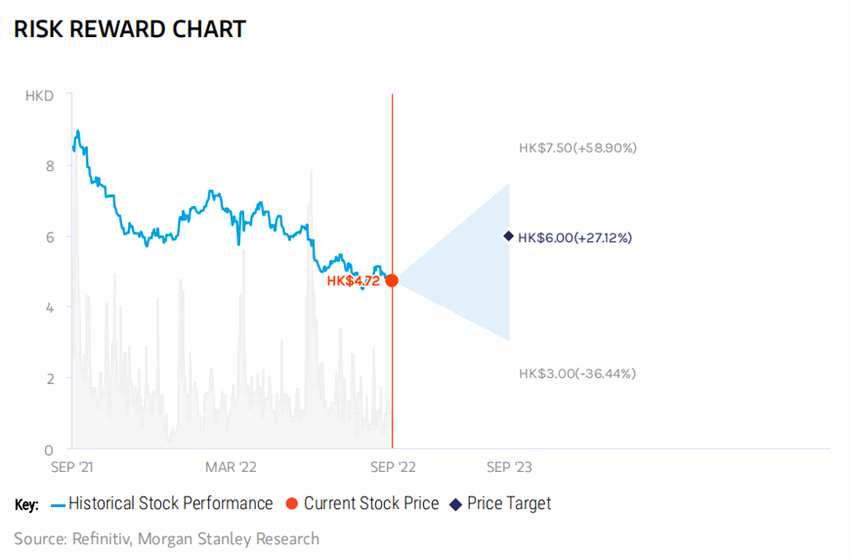Click the Price Target legend text
Screen dimensions: 850x558
[509, 504]
